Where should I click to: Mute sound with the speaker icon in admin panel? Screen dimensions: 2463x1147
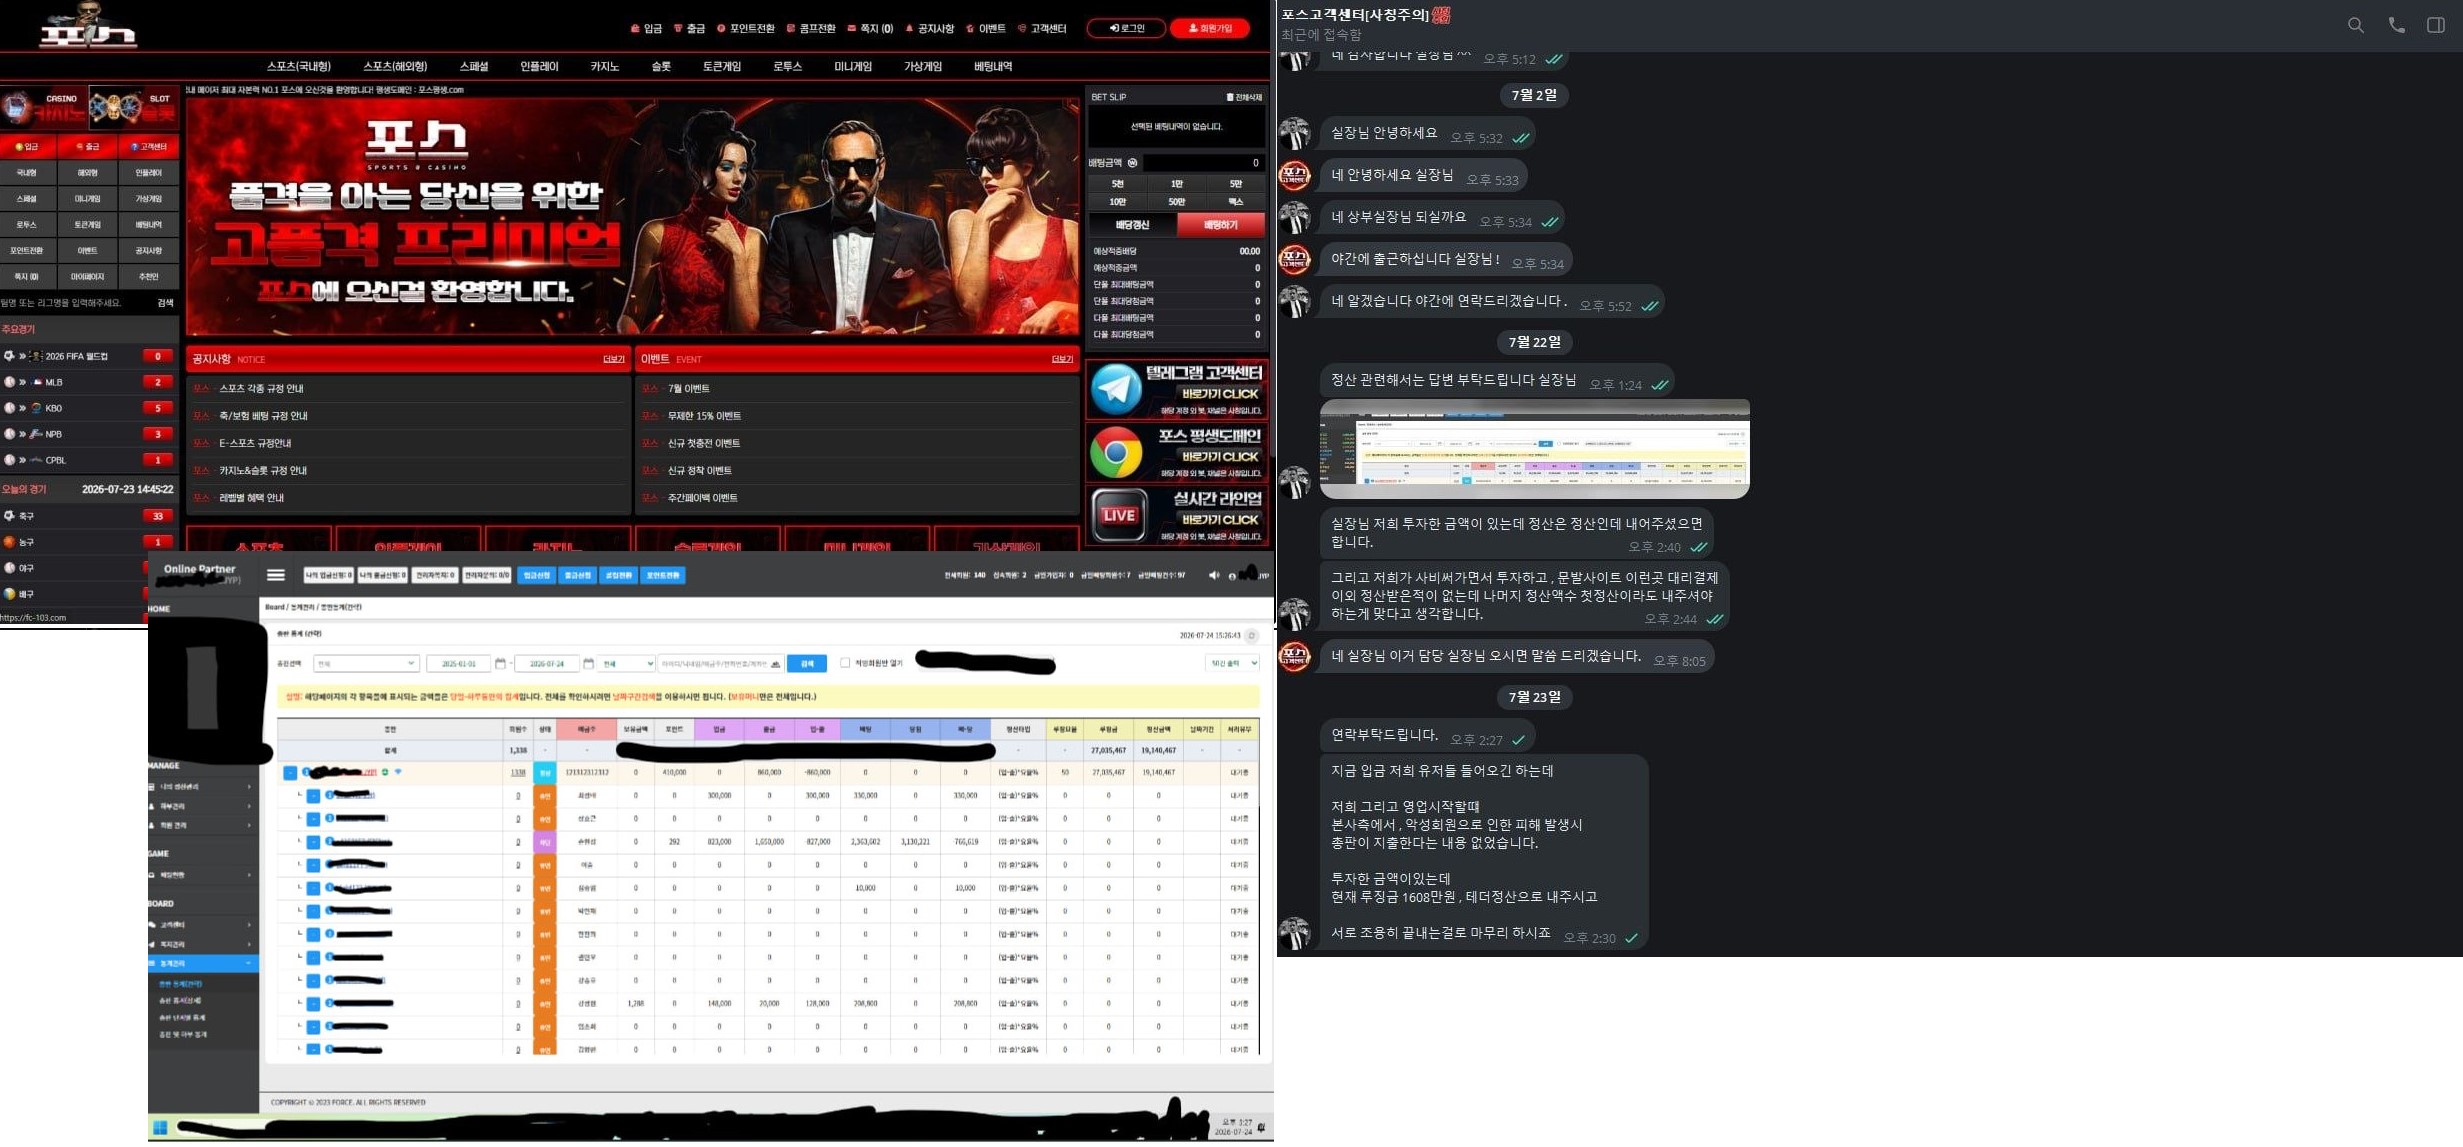pos(1214,575)
